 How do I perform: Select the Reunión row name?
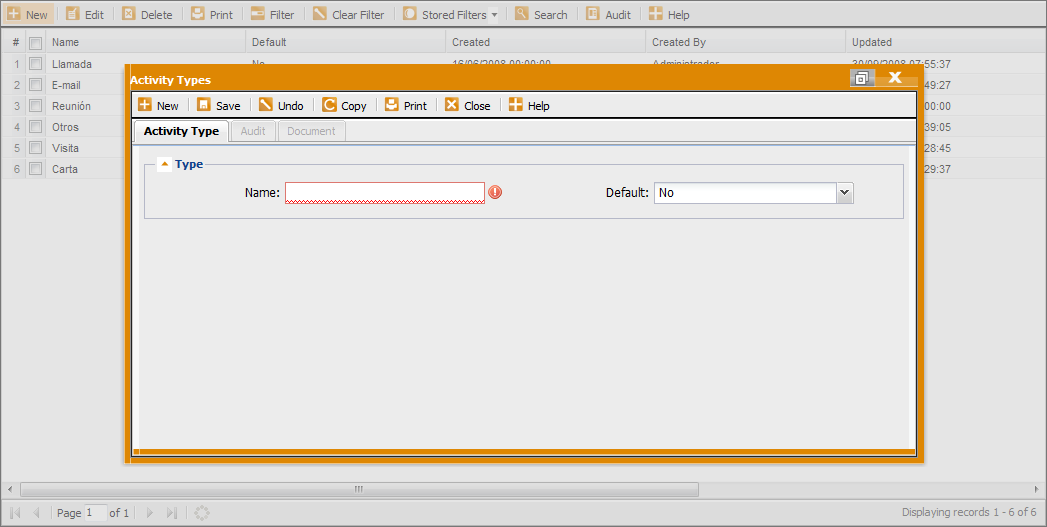tap(71, 106)
